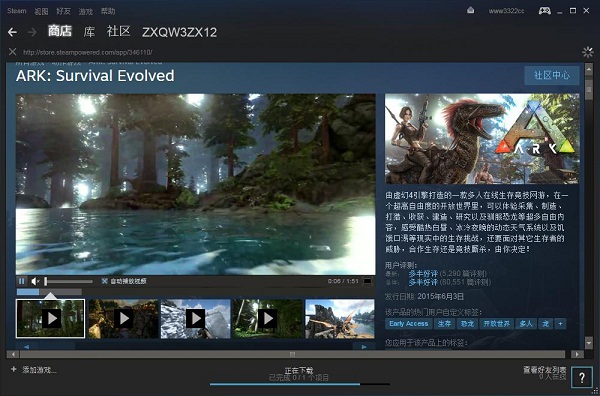Click the ARK: Survival Evolved title
This screenshot has height=396, width=600.
(x=95, y=76)
